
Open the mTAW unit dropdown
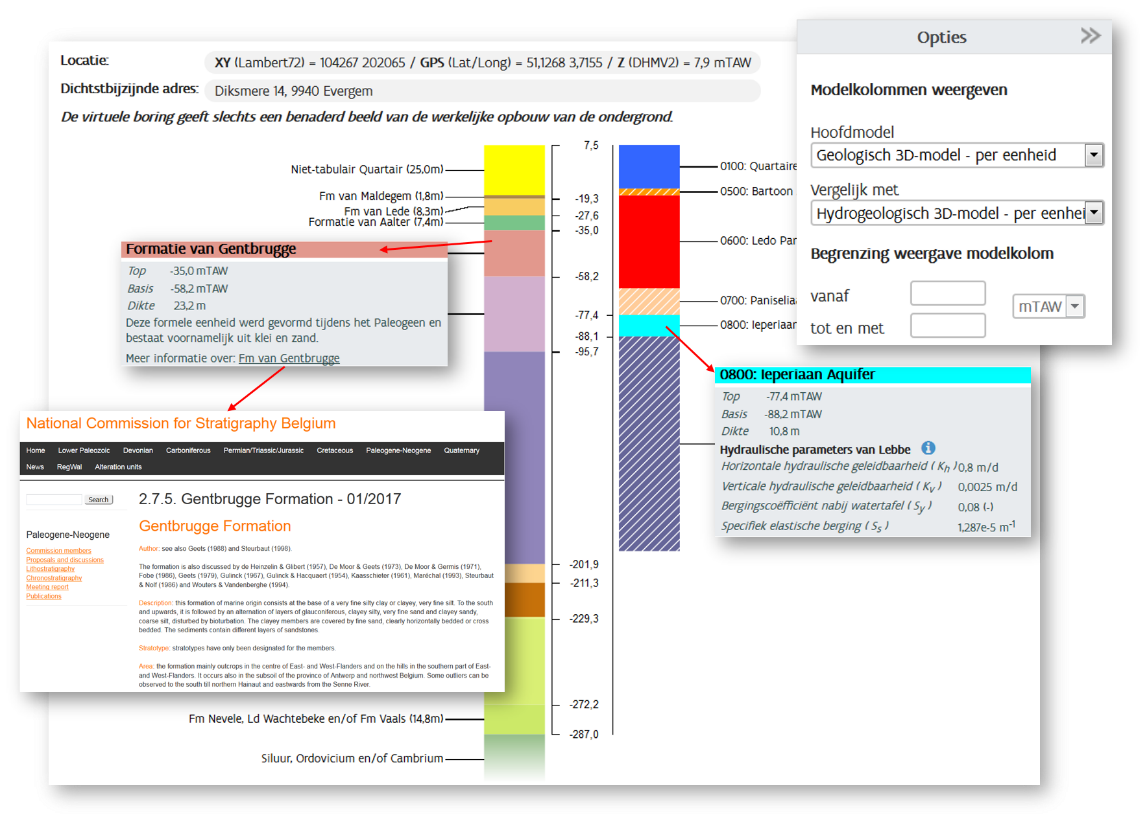[1075, 307]
